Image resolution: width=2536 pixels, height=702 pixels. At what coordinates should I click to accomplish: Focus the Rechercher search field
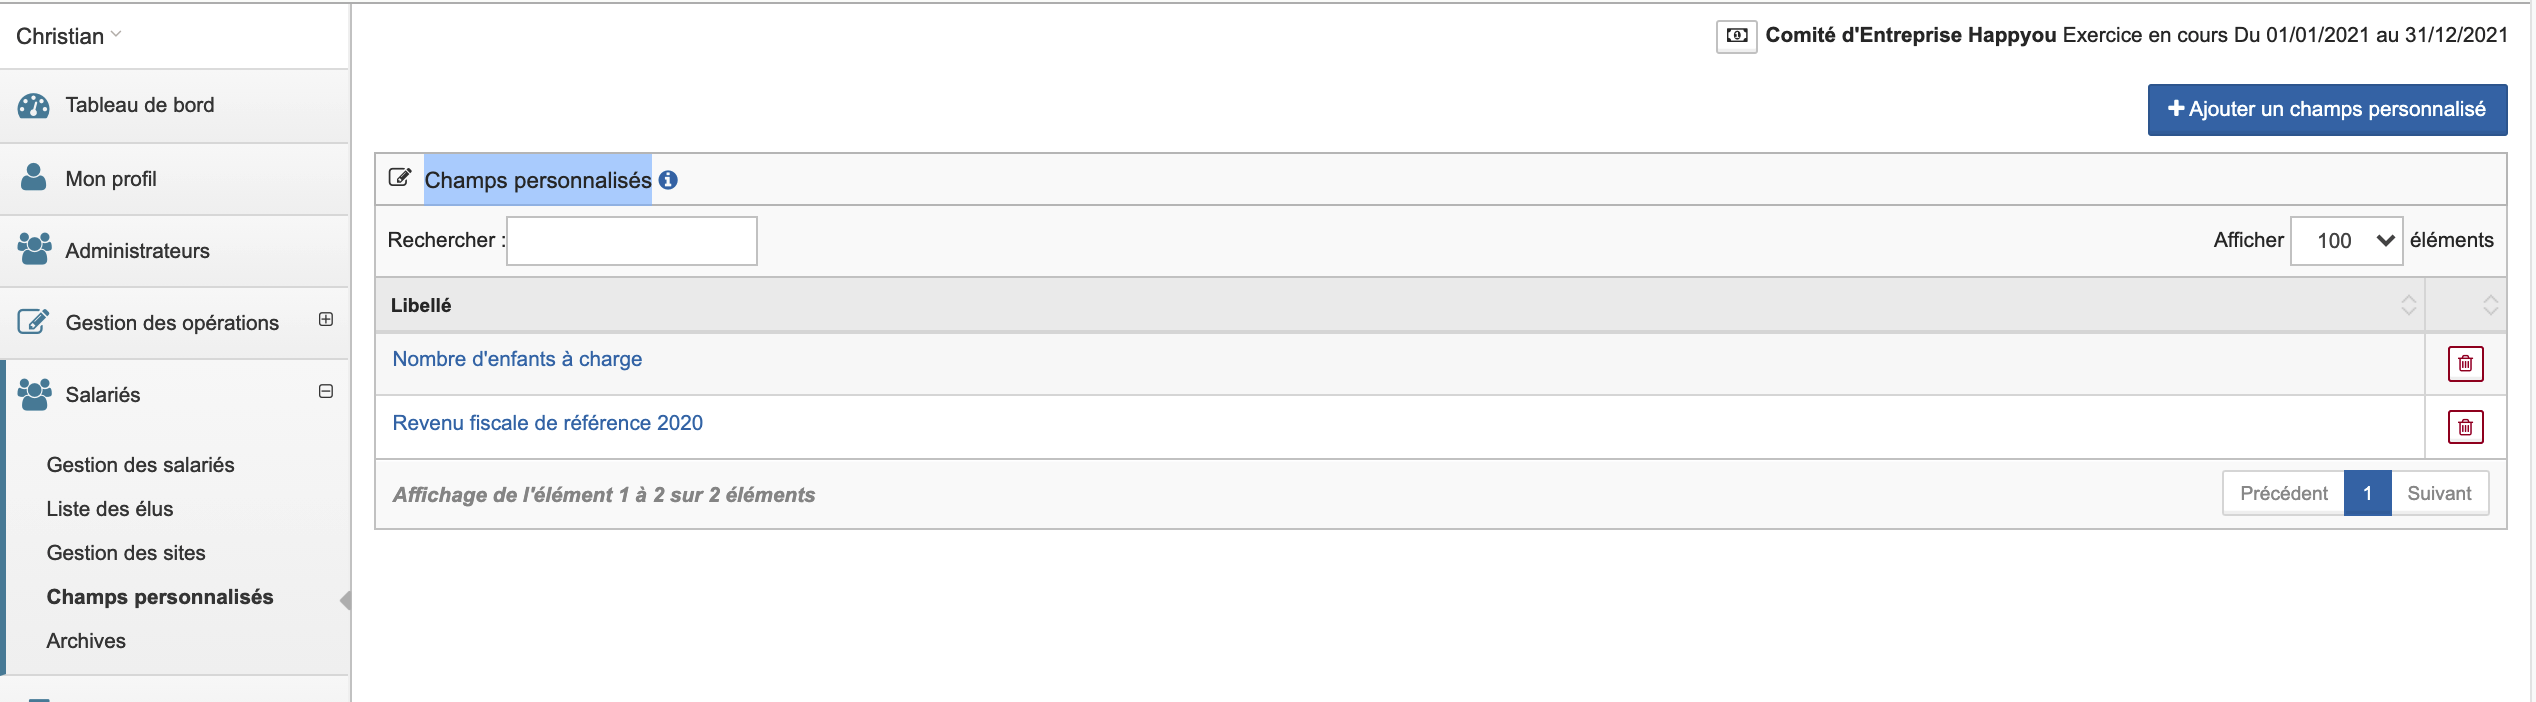[631, 241]
